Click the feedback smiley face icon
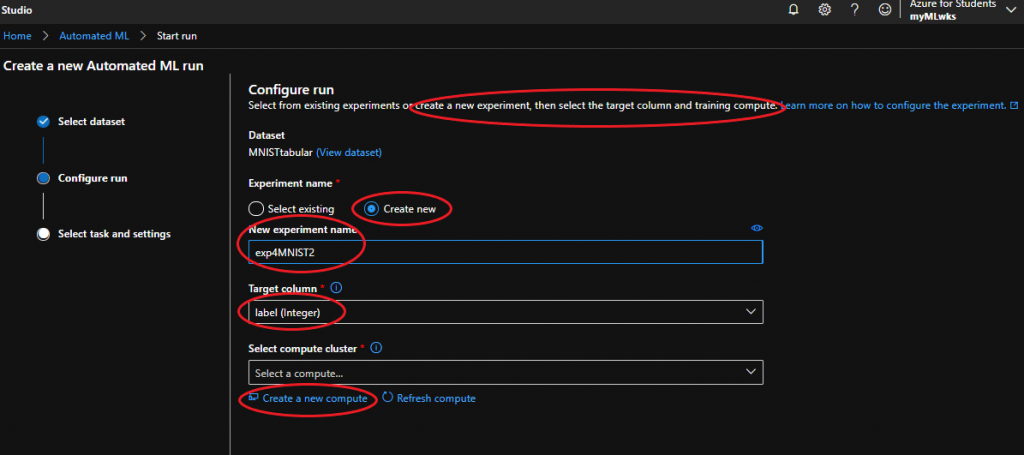Image resolution: width=1024 pixels, height=455 pixels. [x=885, y=10]
